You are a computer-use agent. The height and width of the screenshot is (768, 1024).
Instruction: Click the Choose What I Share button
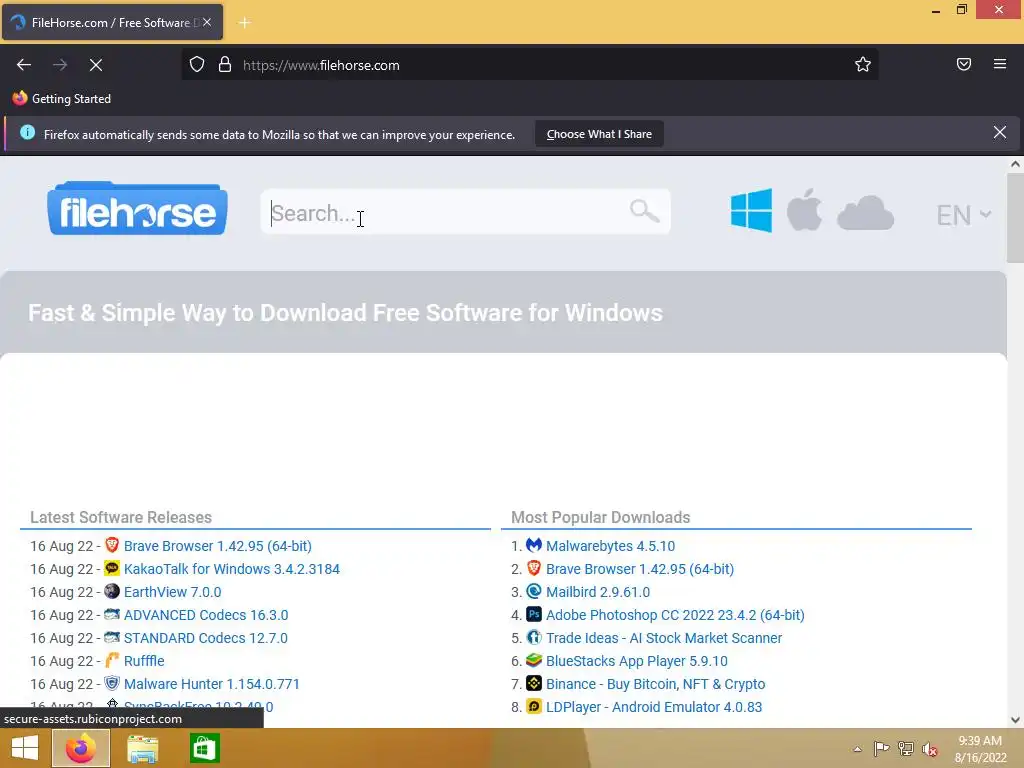coord(599,134)
